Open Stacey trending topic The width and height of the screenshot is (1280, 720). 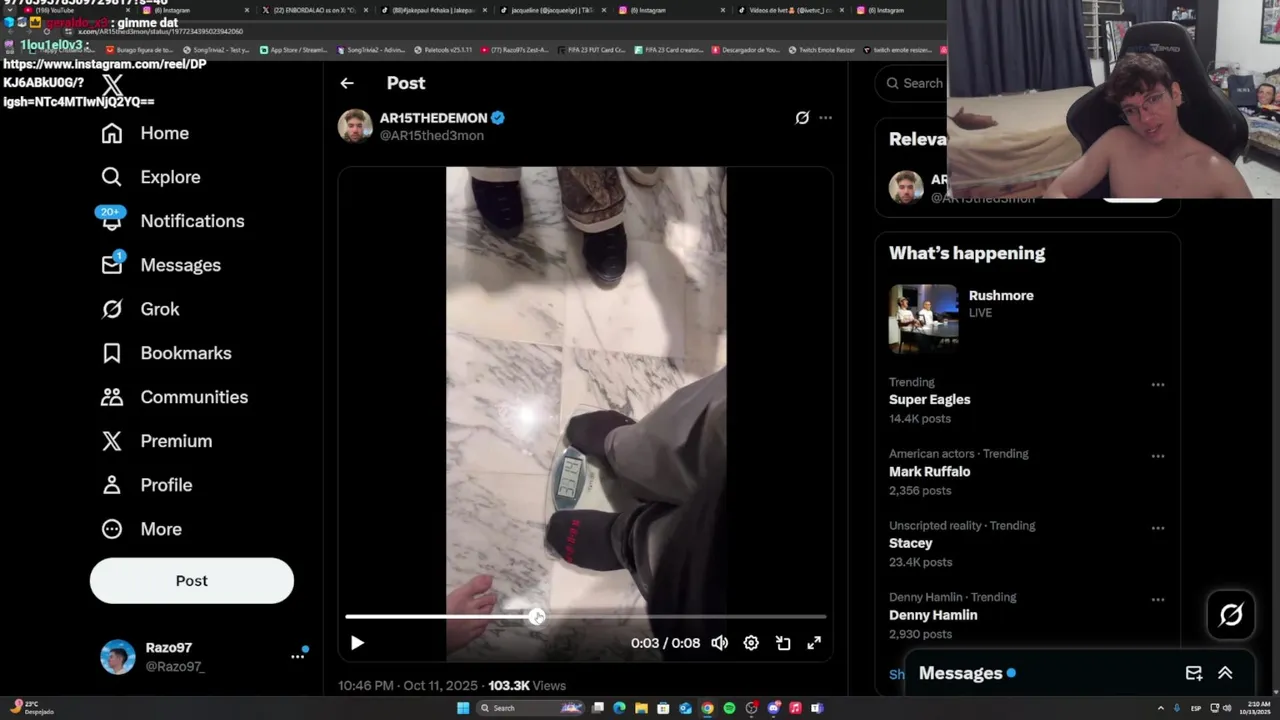pos(910,543)
